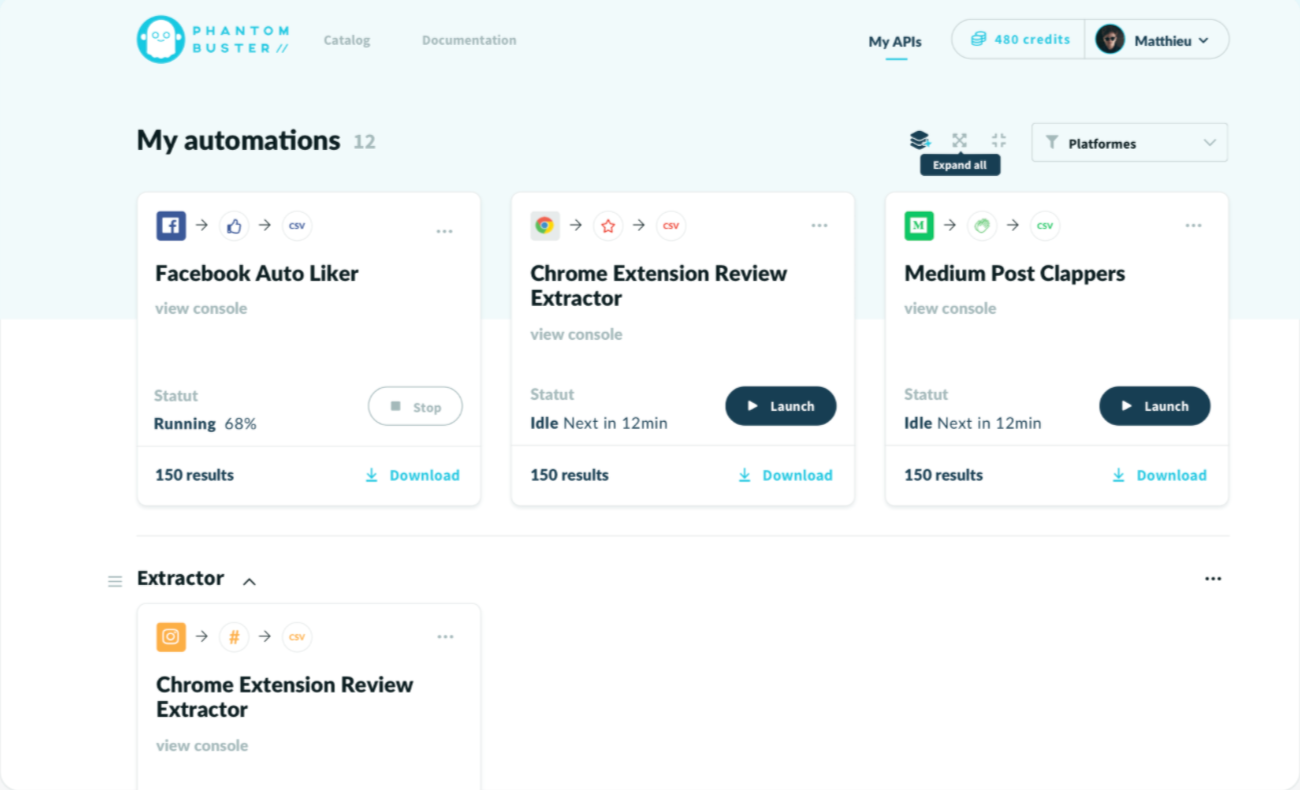Click the Chrome icon on review extractor card
The image size is (1300, 790).
tap(545, 226)
